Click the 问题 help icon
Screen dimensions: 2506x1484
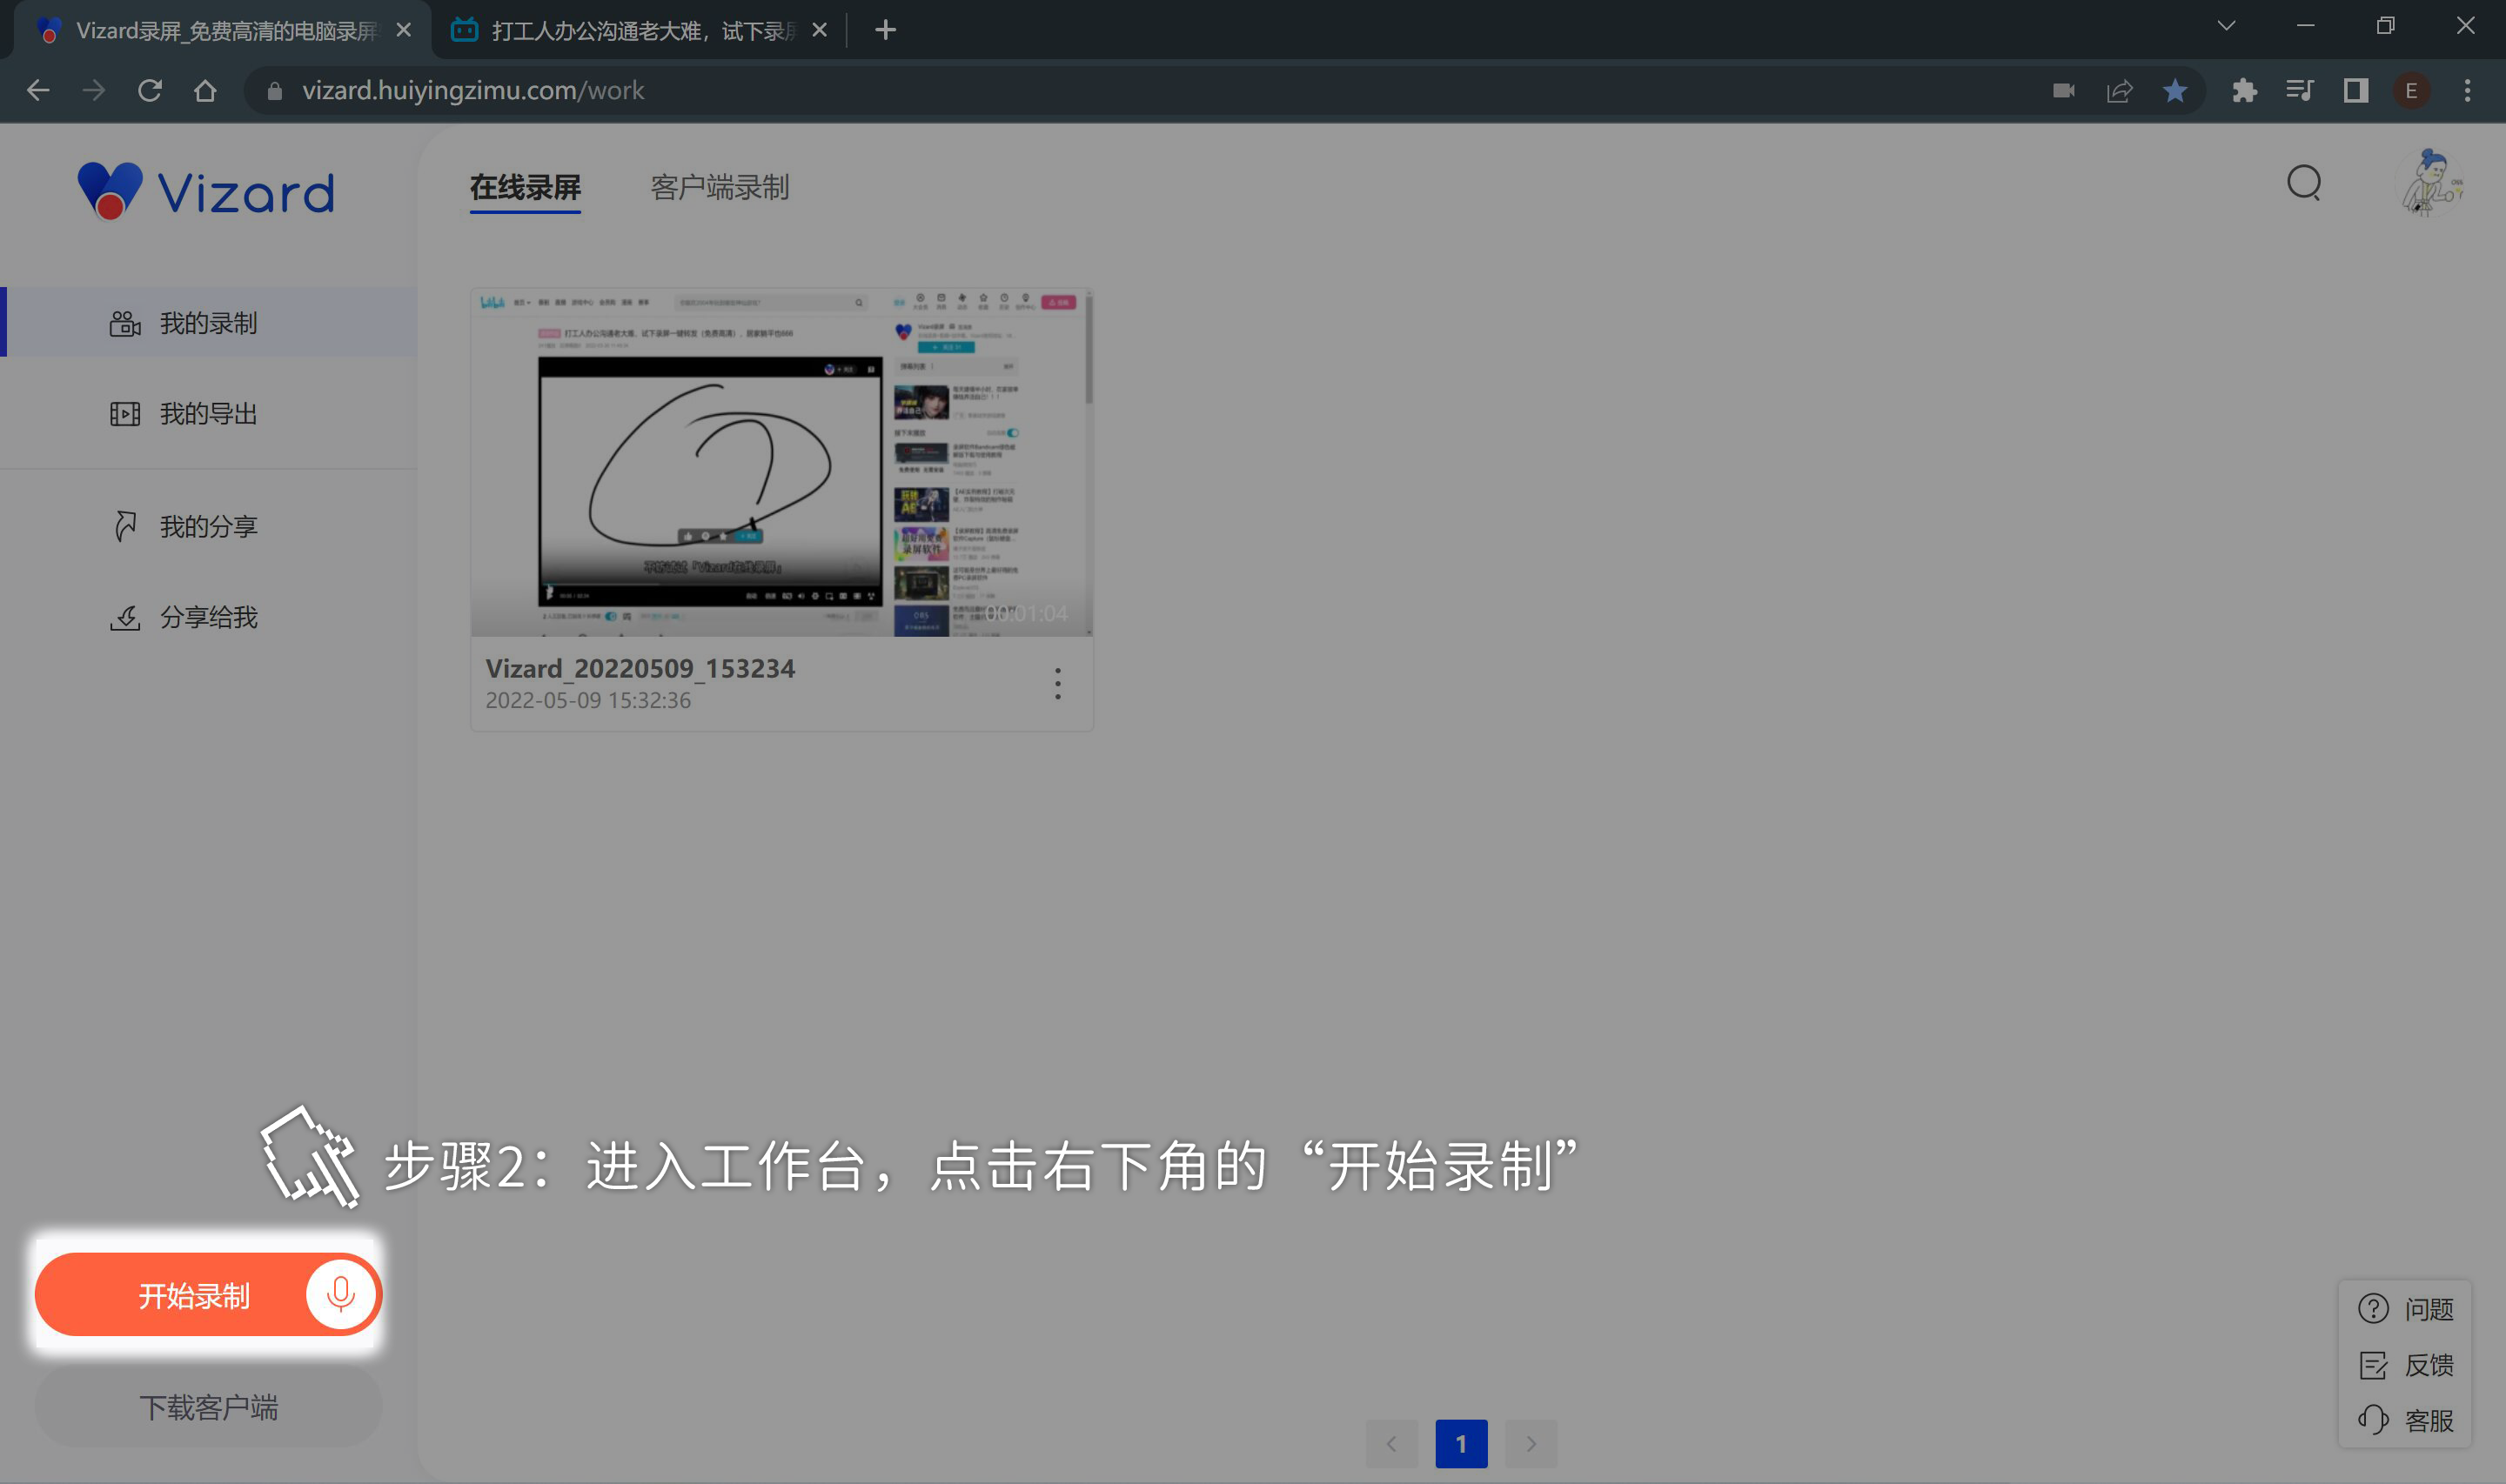pyautogui.click(x=2373, y=1308)
